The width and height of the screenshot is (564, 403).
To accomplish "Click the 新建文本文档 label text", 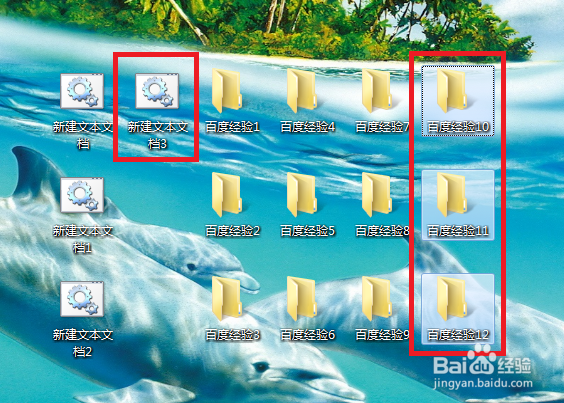I will click(83, 135).
